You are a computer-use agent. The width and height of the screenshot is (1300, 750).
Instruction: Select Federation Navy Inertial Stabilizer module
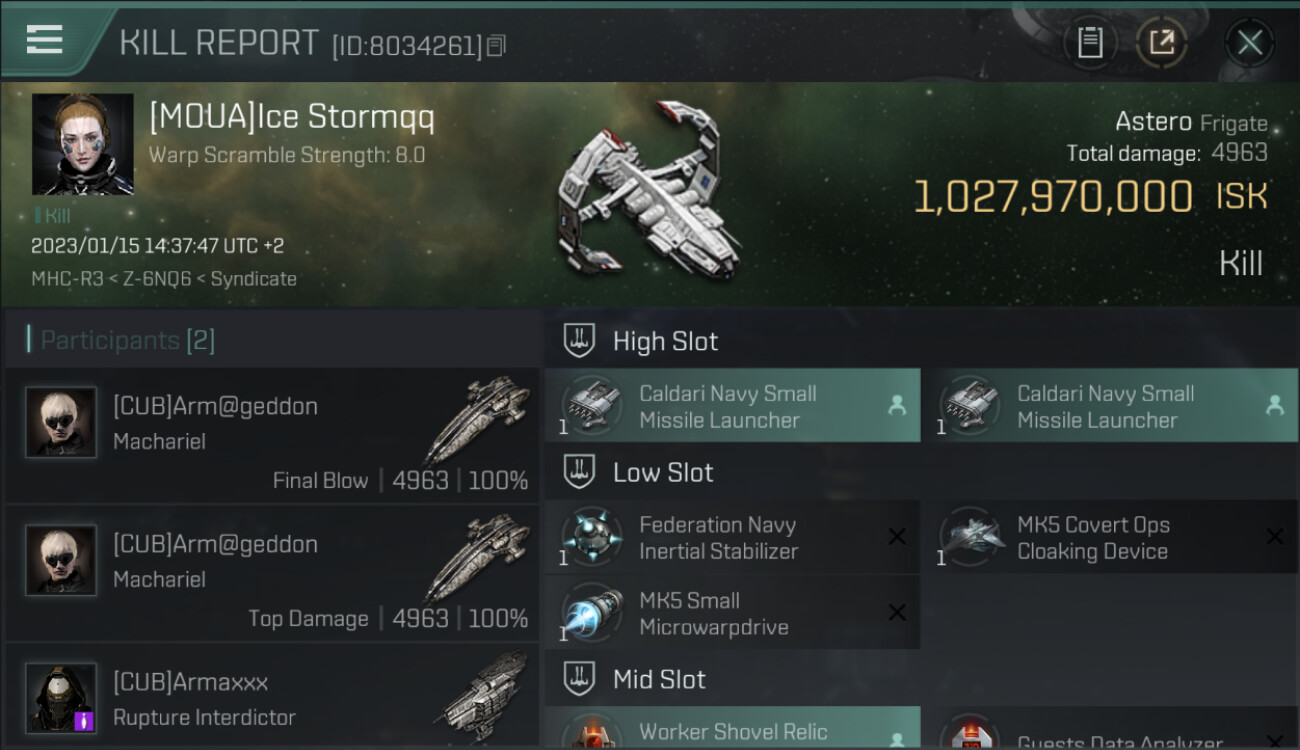[732, 537]
